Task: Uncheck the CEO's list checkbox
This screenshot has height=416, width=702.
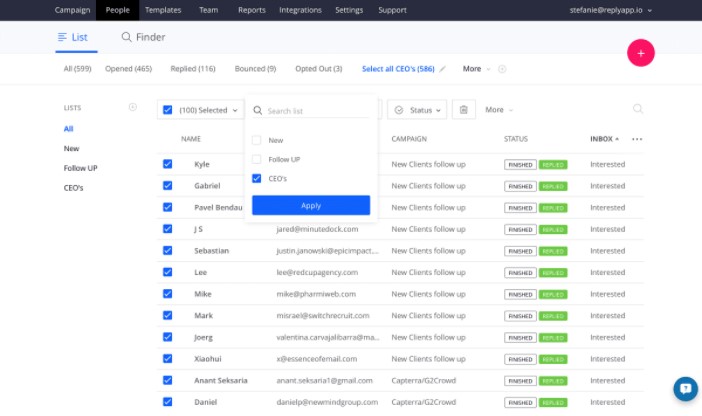Action: (x=257, y=178)
